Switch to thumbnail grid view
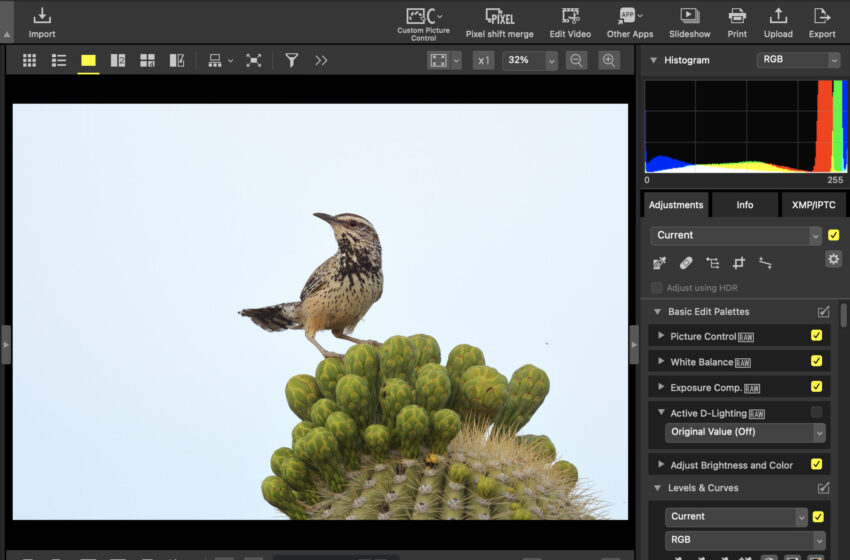The width and height of the screenshot is (850, 560). click(30, 60)
